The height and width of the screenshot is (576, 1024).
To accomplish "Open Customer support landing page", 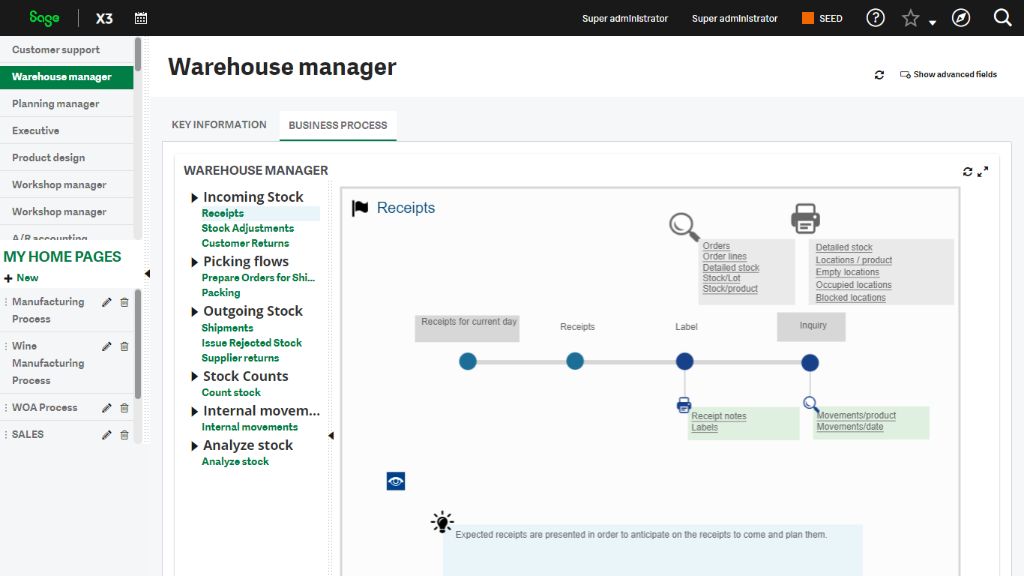I will point(67,50).
